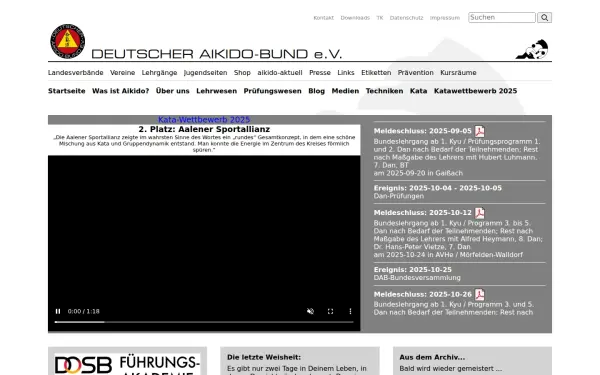
Task: Open the Über uns menu
Action: coord(173,91)
